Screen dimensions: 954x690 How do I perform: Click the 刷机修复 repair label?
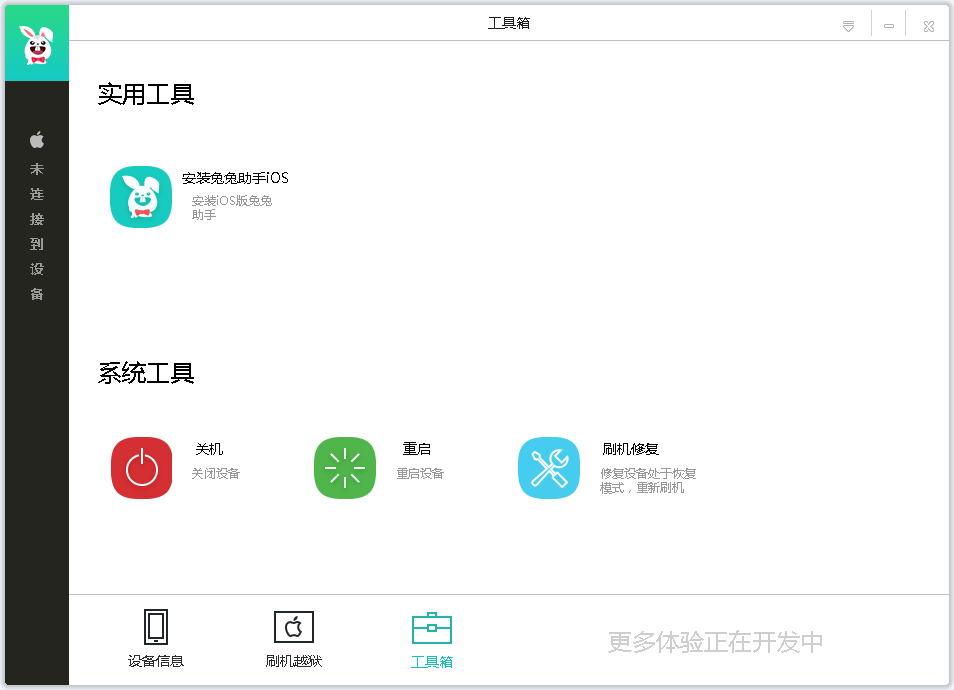point(629,448)
